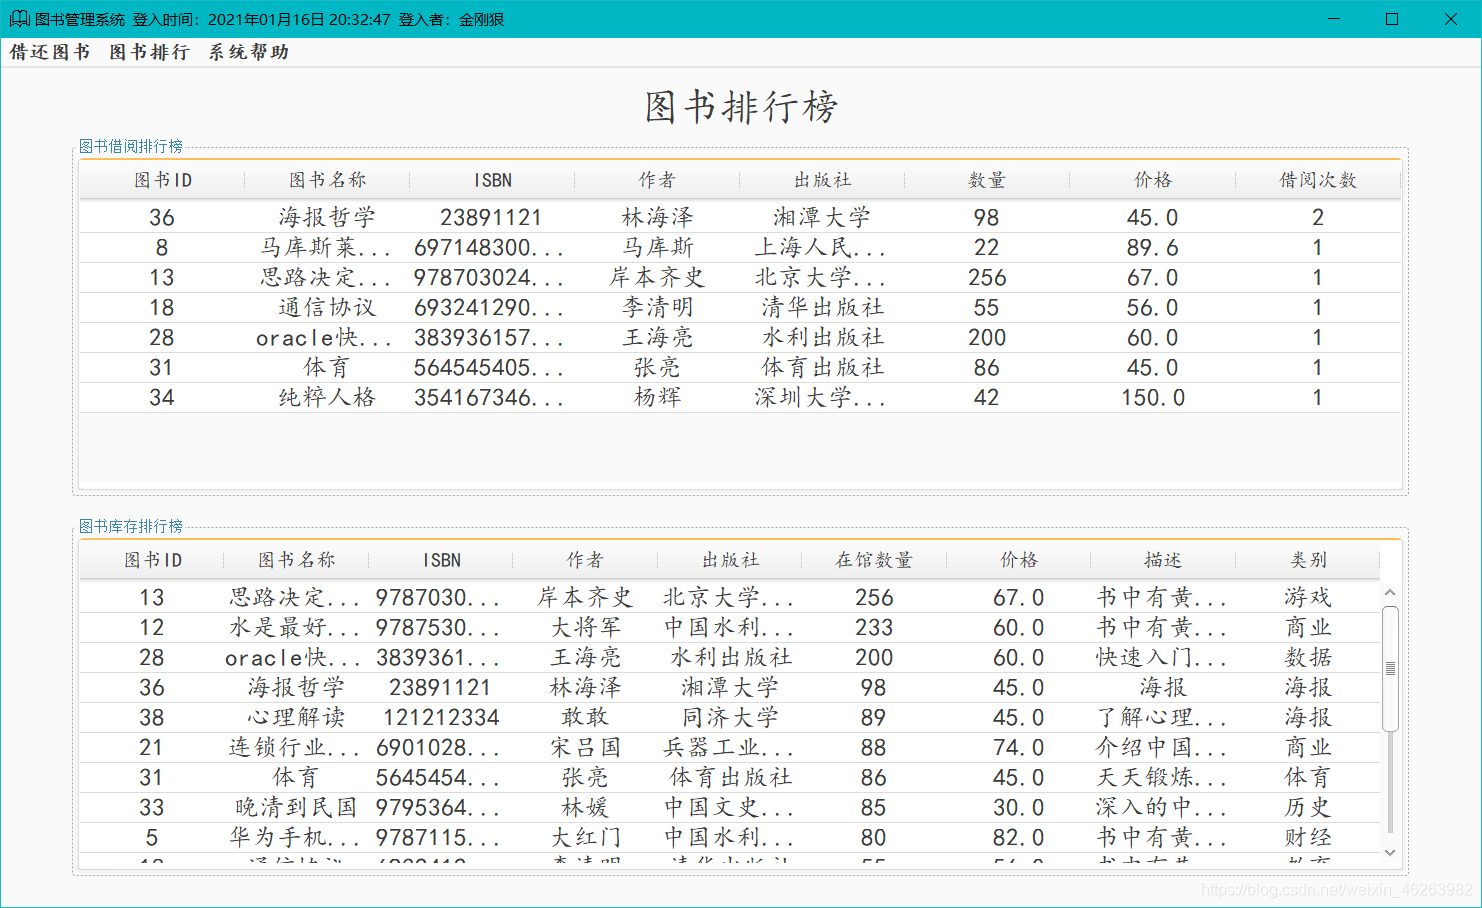Click 天天锻炼... description cell
The image size is (1482, 908).
(x=1162, y=777)
